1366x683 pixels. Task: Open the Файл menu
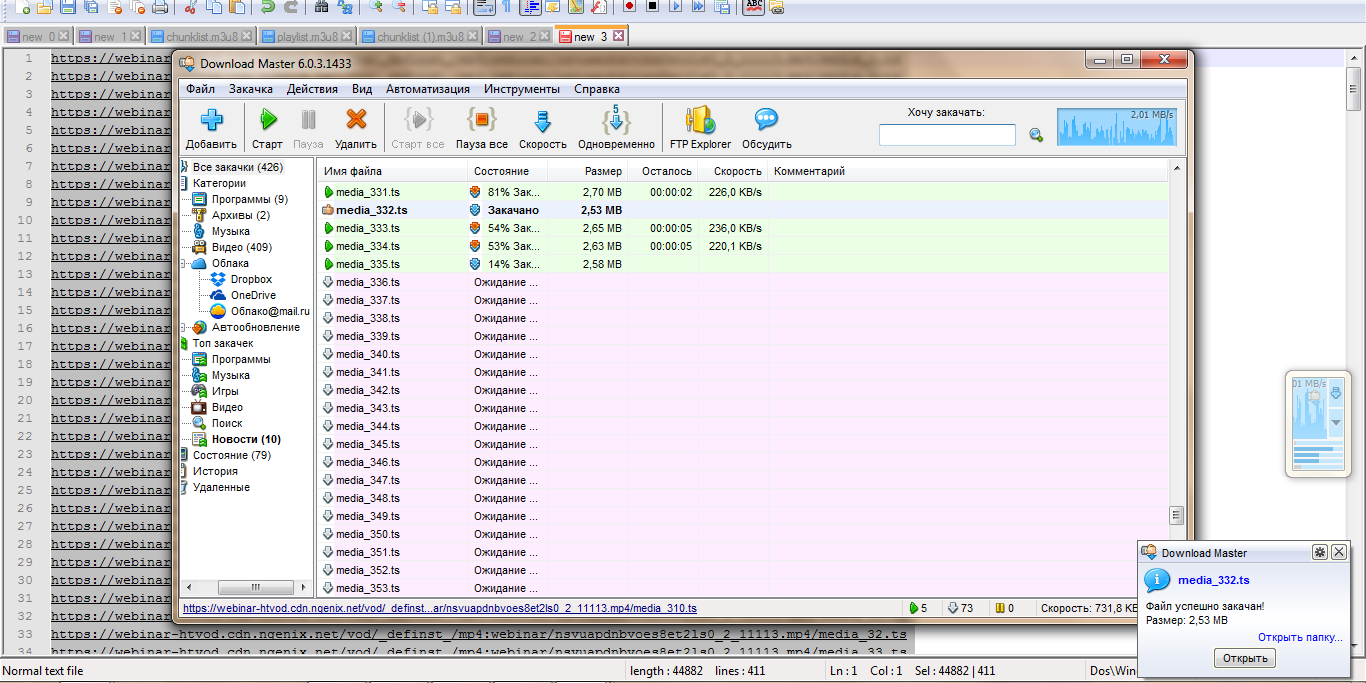[x=200, y=89]
